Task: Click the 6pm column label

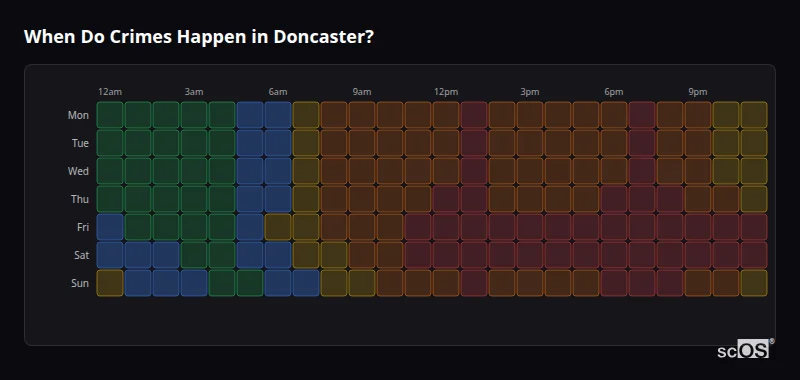Action: click(614, 92)
